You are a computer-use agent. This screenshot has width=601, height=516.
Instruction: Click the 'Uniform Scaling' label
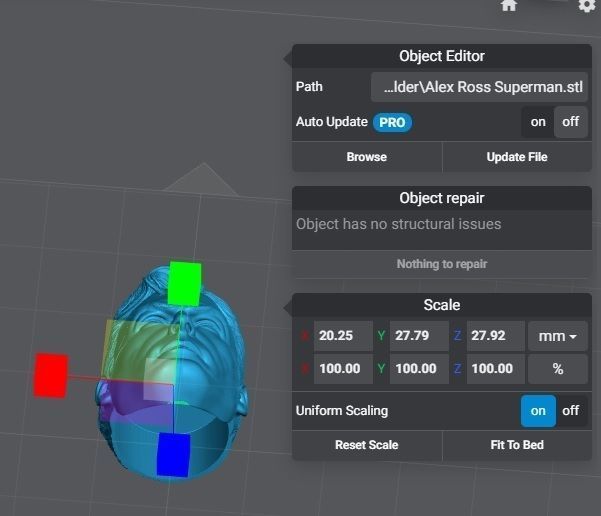342,411
